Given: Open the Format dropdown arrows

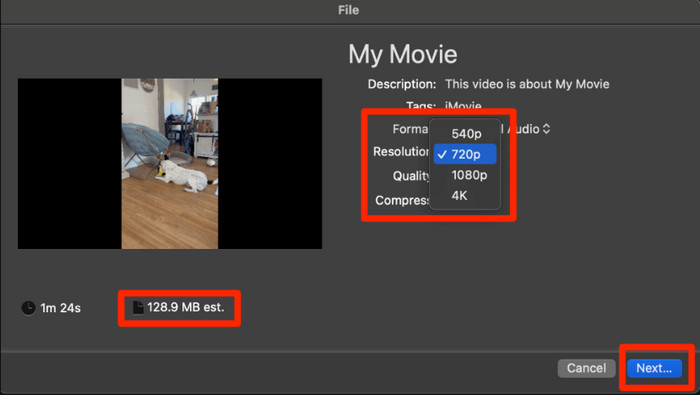Looking at the screenshot, I should (546, 129).
